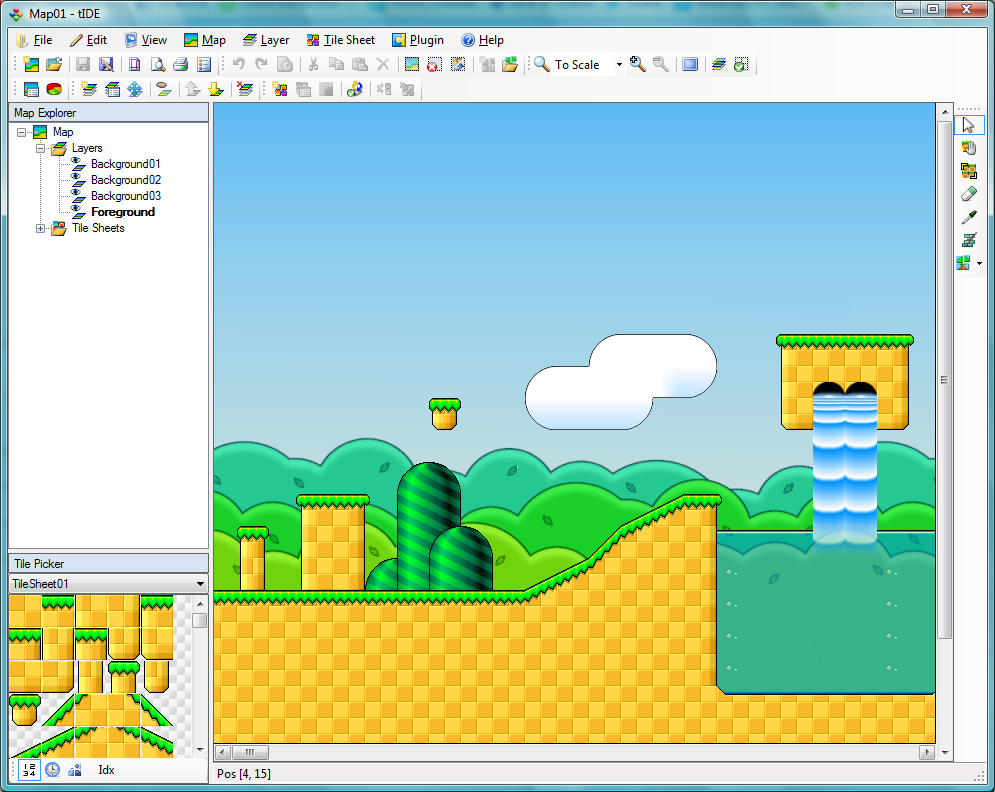Select the Background02 layer name

(x=126, y=180)
